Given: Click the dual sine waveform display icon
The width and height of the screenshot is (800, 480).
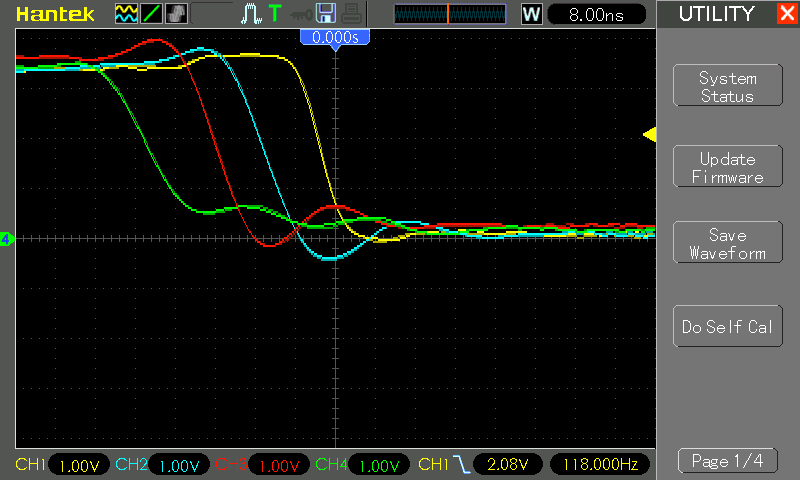Looking at the screenshot, I should [x=126, y=14].
